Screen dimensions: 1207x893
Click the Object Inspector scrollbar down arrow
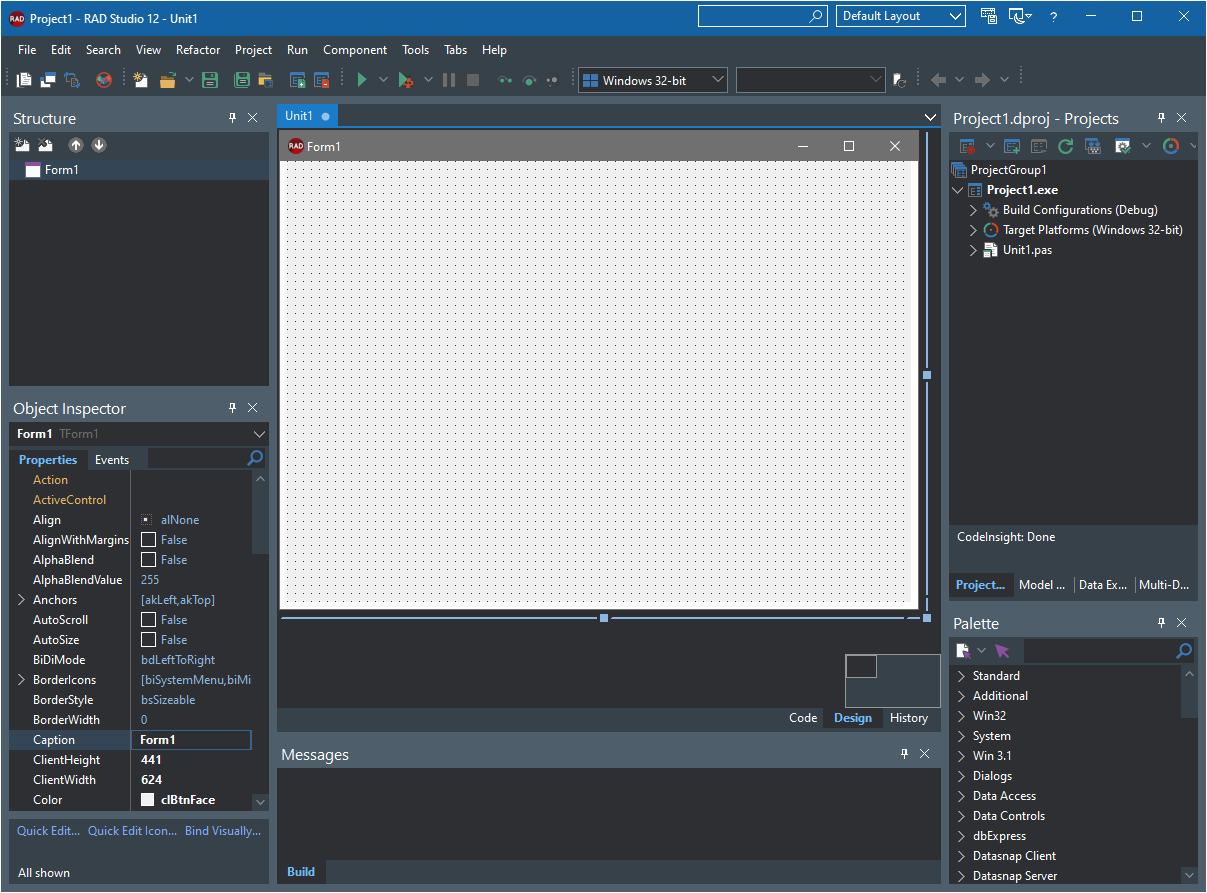(x=260, y=802)
